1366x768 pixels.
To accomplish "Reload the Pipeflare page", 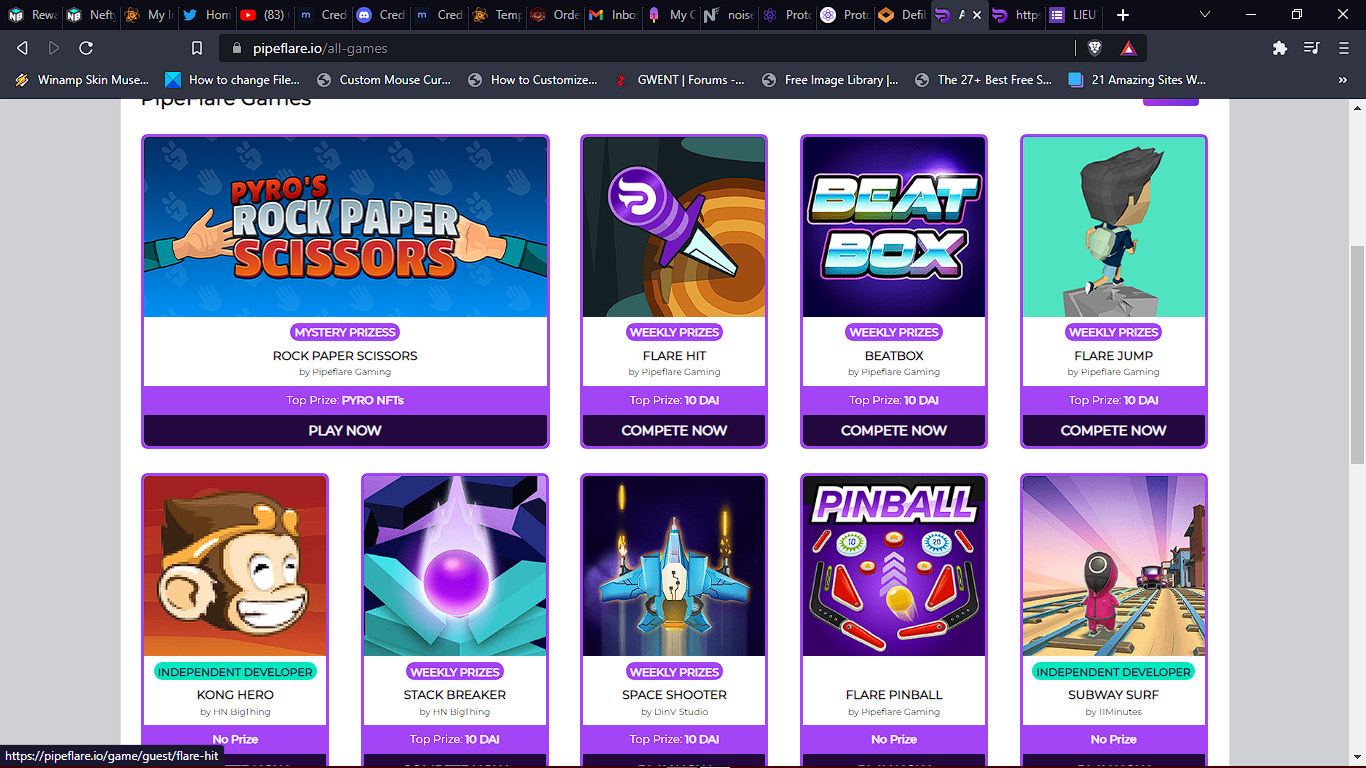I will [86, 48].
